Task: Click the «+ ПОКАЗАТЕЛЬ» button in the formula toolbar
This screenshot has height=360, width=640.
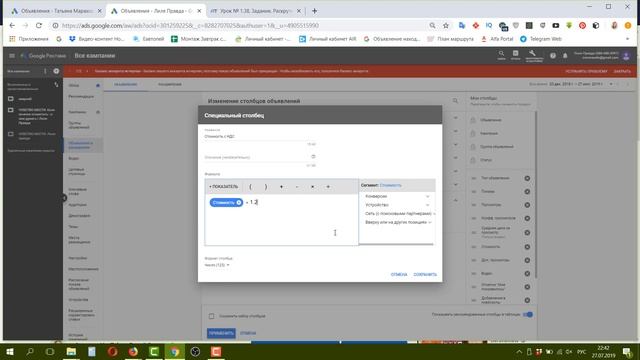Action: click(223, 187)
